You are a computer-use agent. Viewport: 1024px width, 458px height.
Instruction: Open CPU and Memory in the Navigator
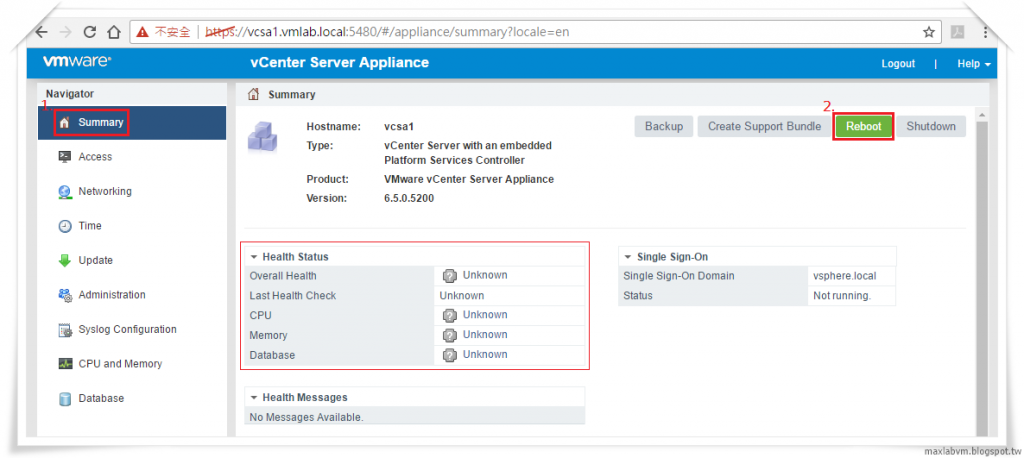coord(120,364)
